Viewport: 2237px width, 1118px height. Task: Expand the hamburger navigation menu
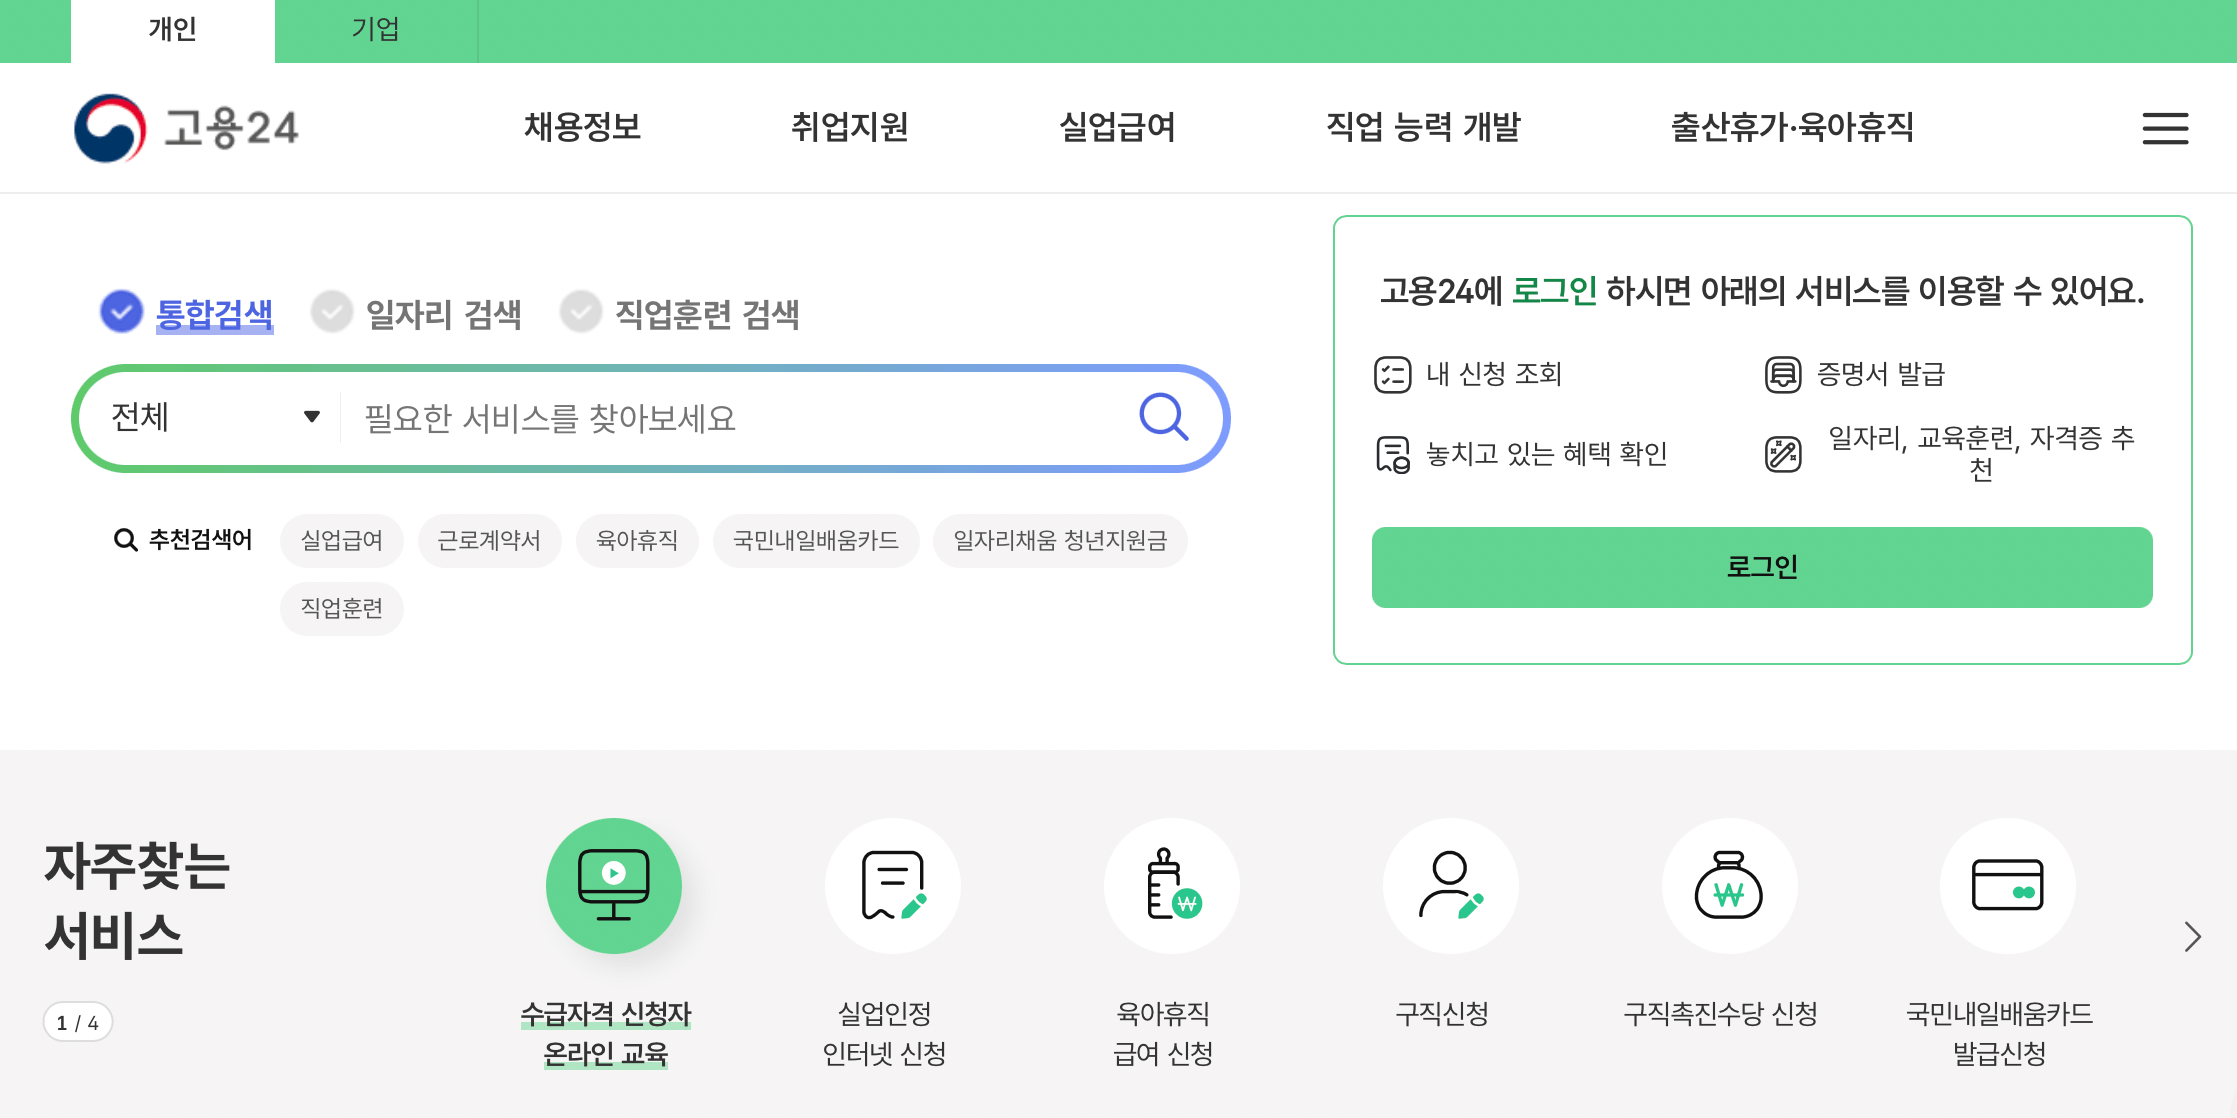[2164, 128]
